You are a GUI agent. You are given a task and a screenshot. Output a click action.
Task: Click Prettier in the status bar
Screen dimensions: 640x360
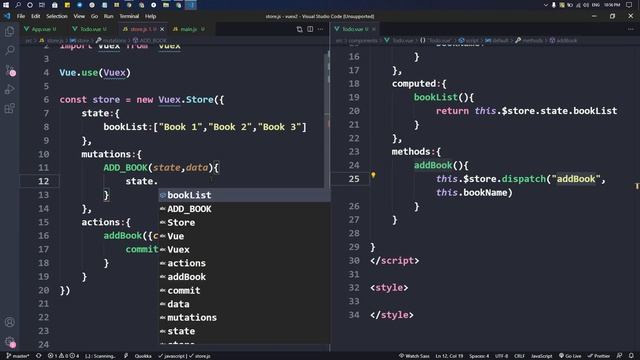tap(598, 356)
